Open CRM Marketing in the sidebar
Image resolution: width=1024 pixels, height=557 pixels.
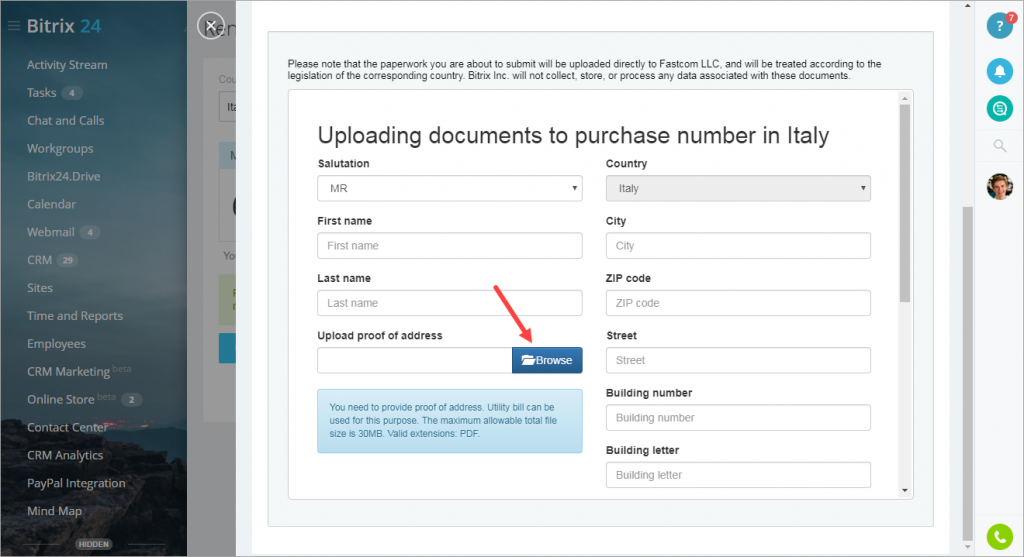click(x=69, y=372)
